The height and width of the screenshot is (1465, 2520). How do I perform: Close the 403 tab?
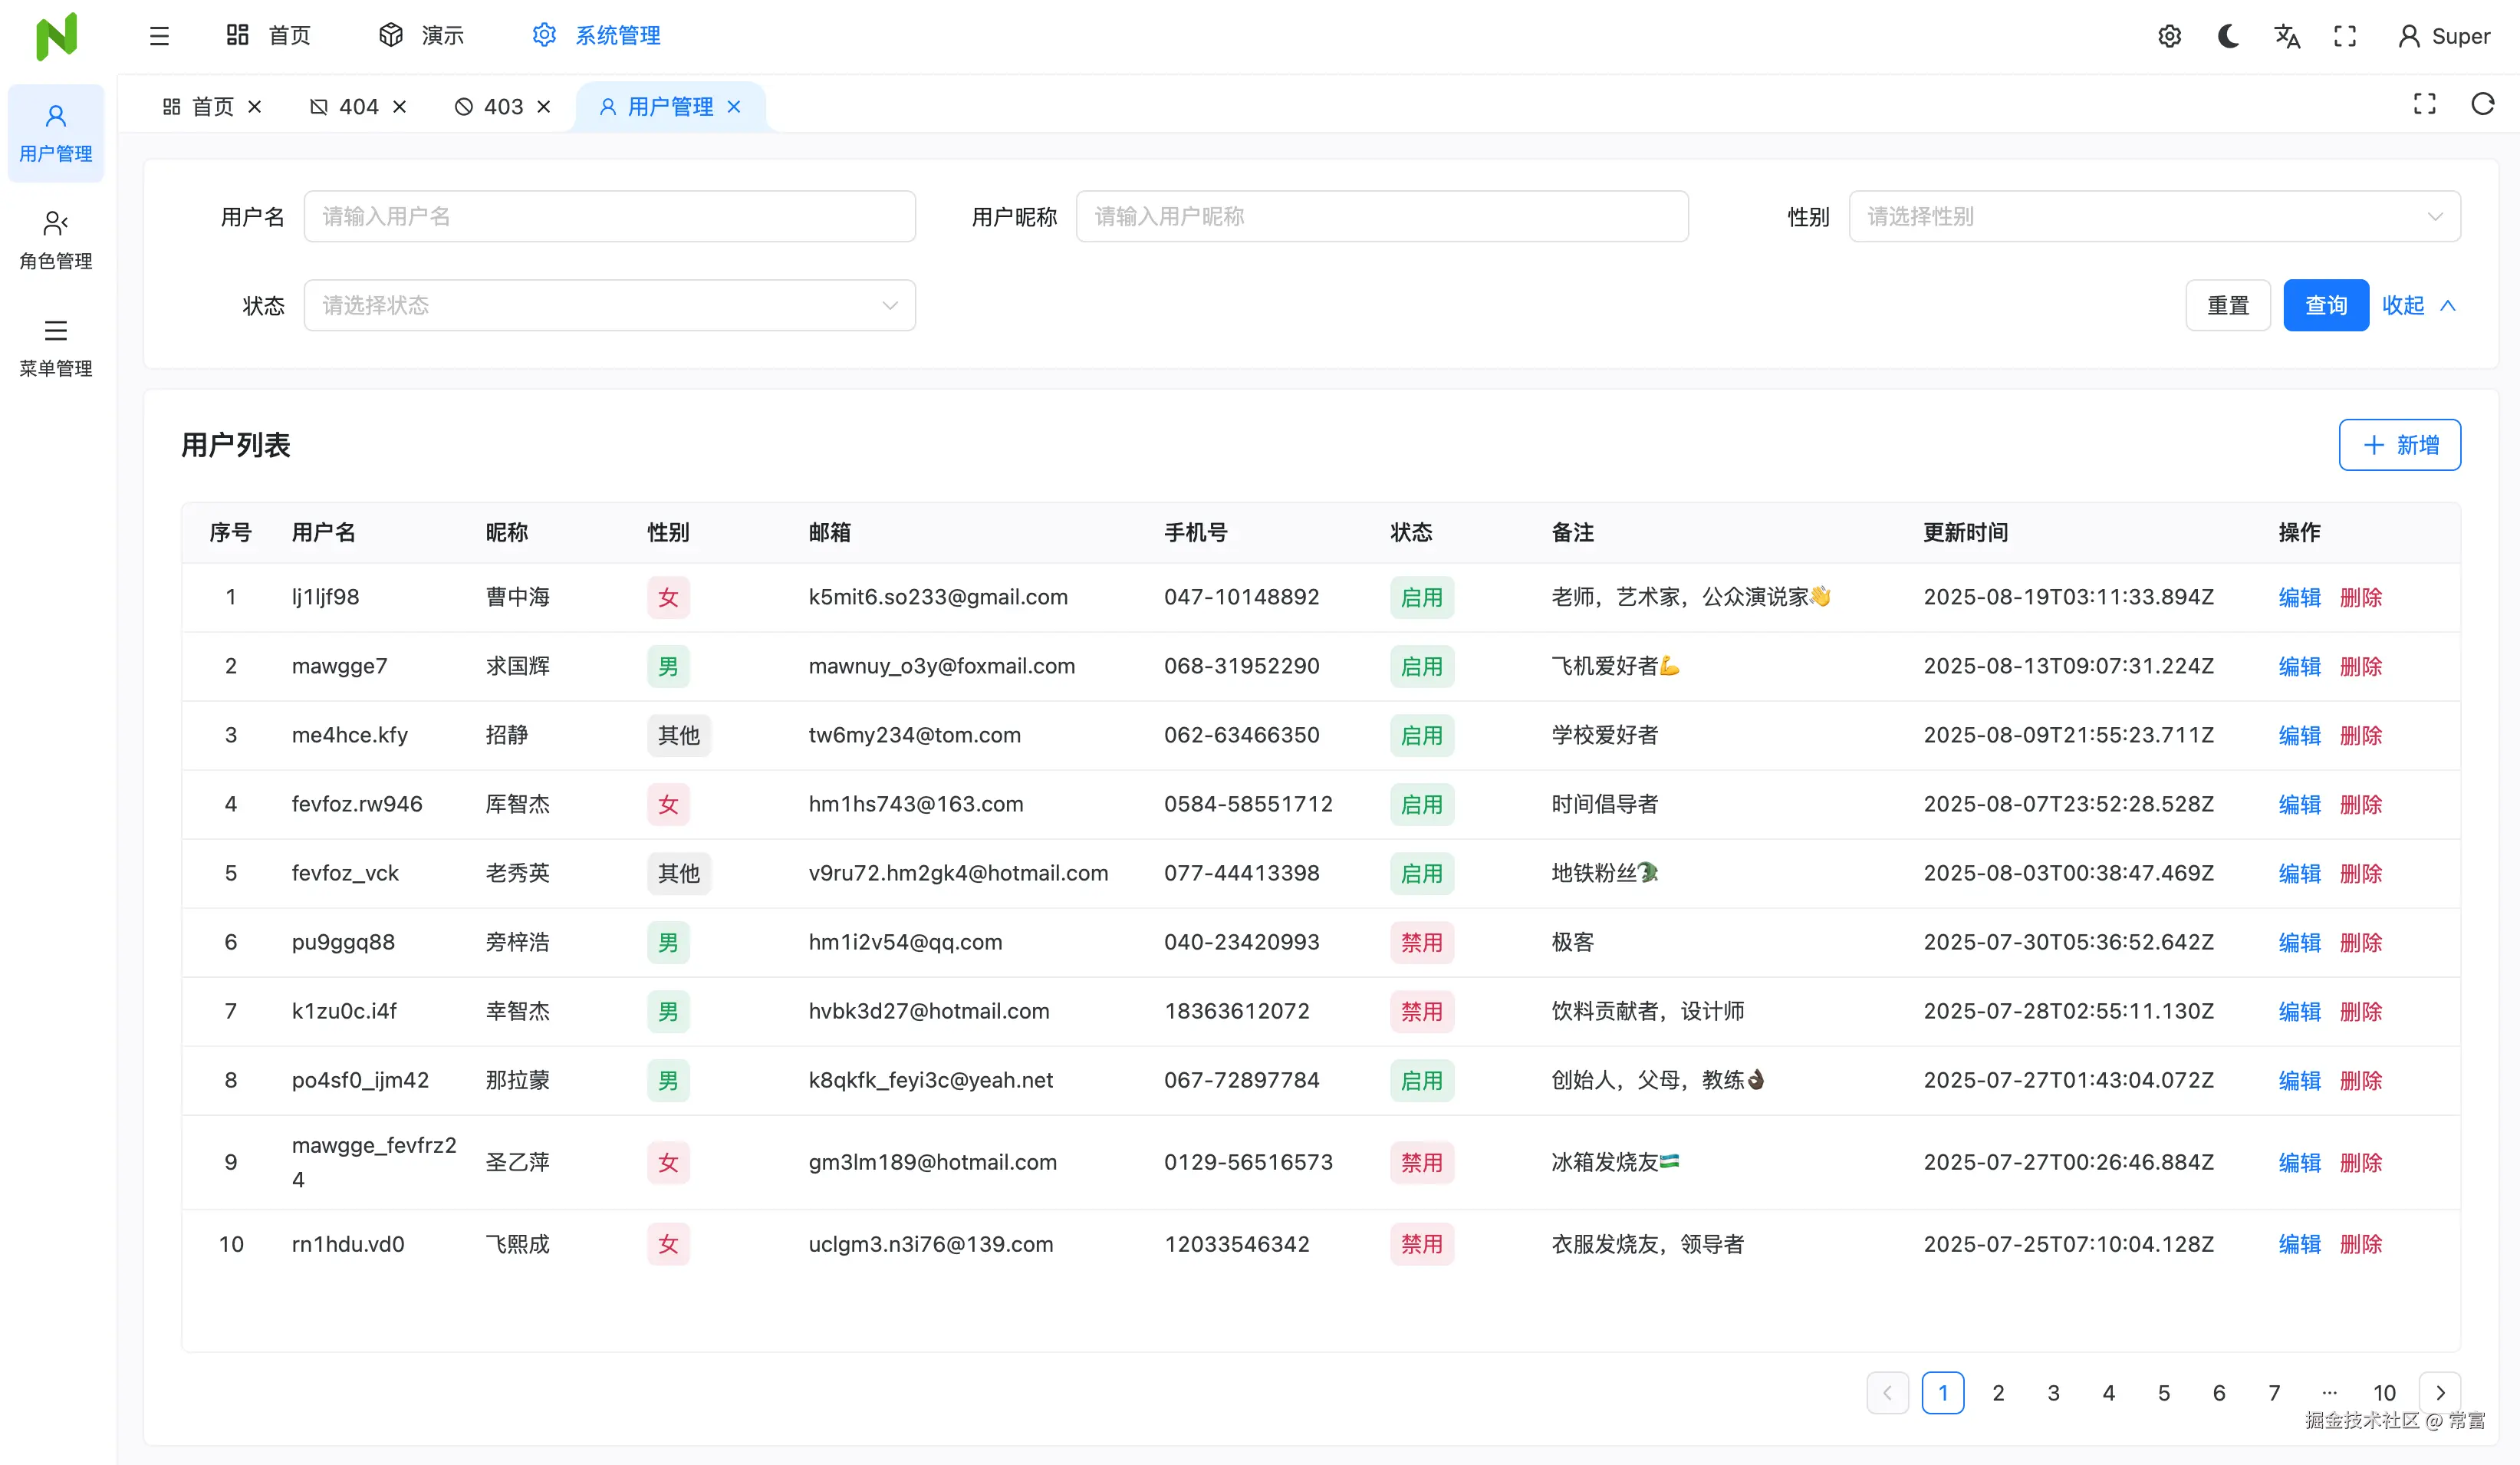[544, 106]
